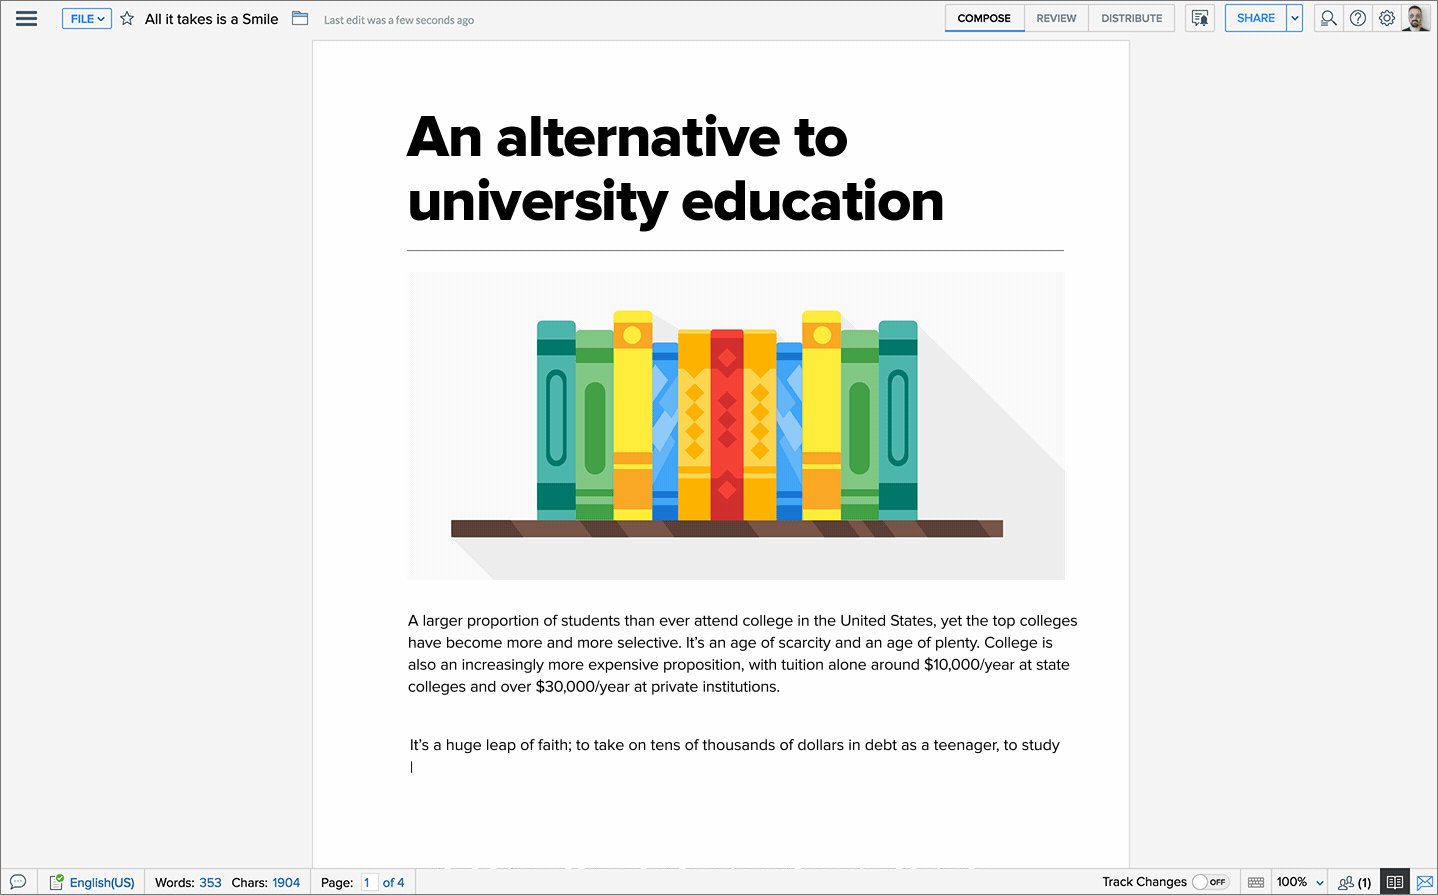Viewport: 1438px width, 895px height.
Task: Star this document as favorite
Action: (x=127, y=19)
